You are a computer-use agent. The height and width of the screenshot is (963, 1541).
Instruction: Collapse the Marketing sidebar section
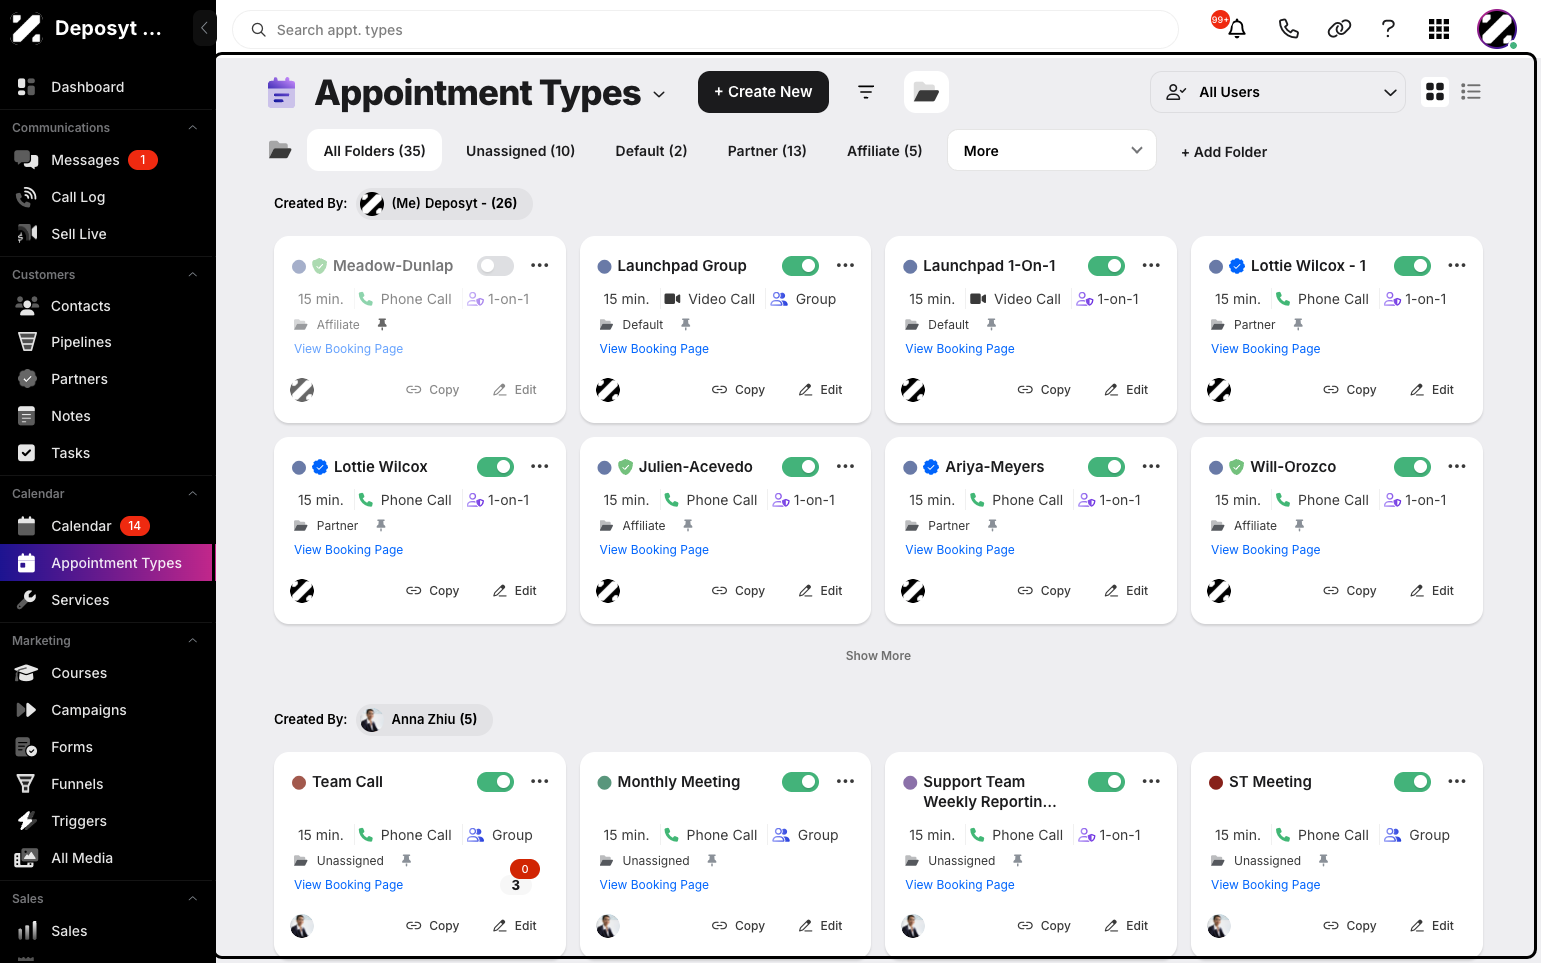tap(193, 641)
